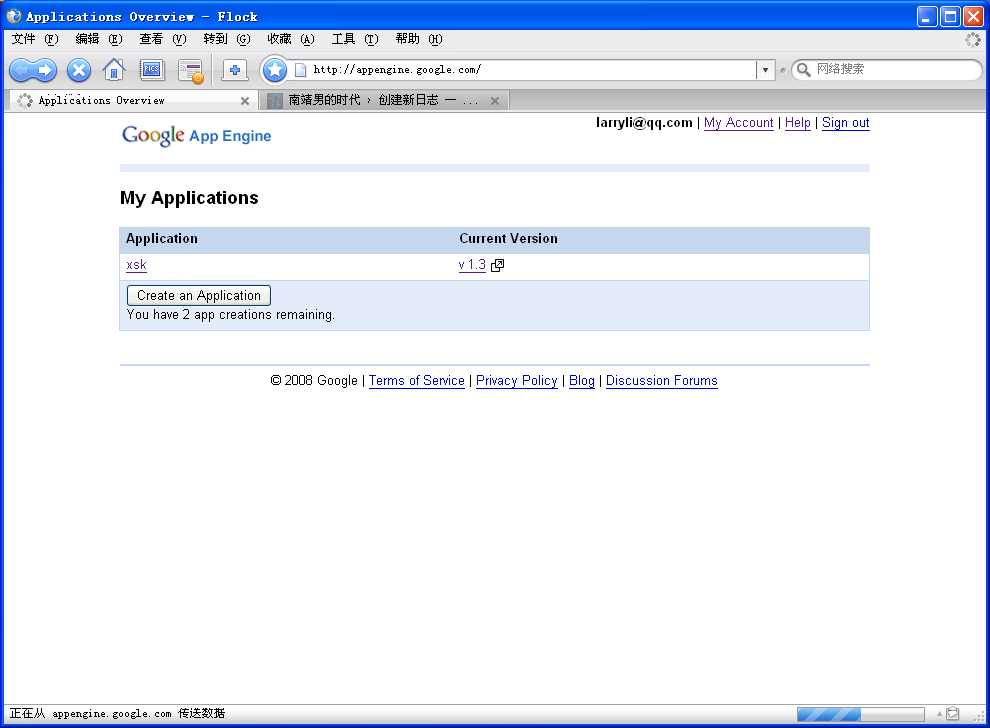Click the larryli@qq.com account text
The height and width of the screenshot is (728, 990).
[644, 122]
